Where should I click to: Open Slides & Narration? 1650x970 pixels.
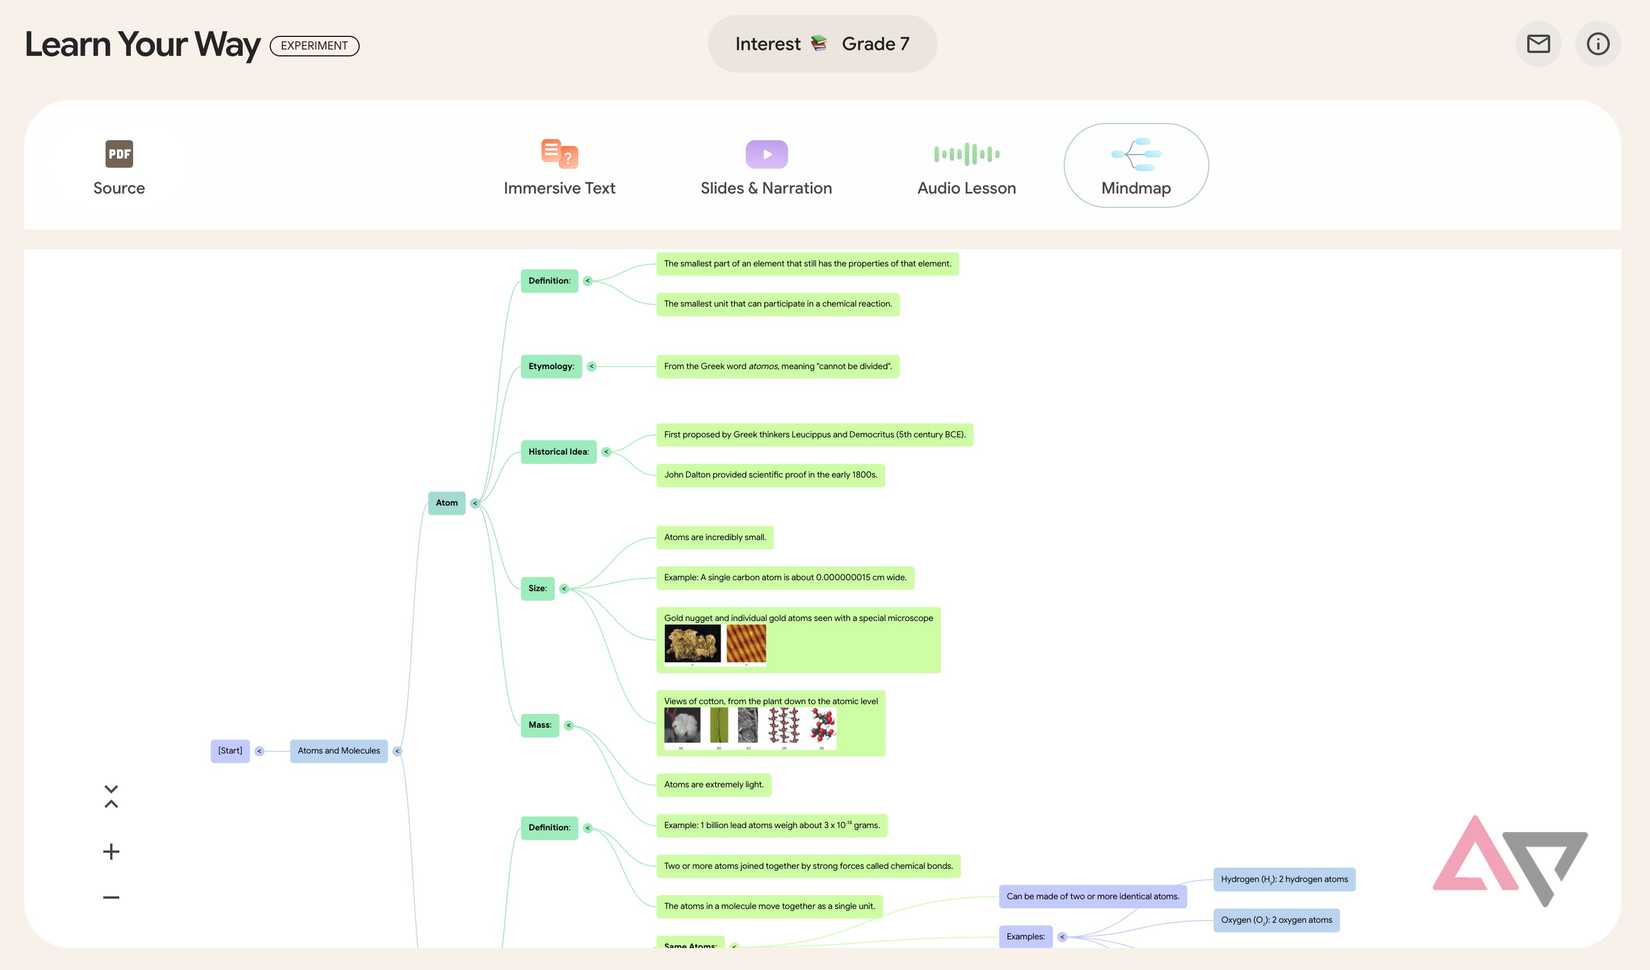[766, 165]
